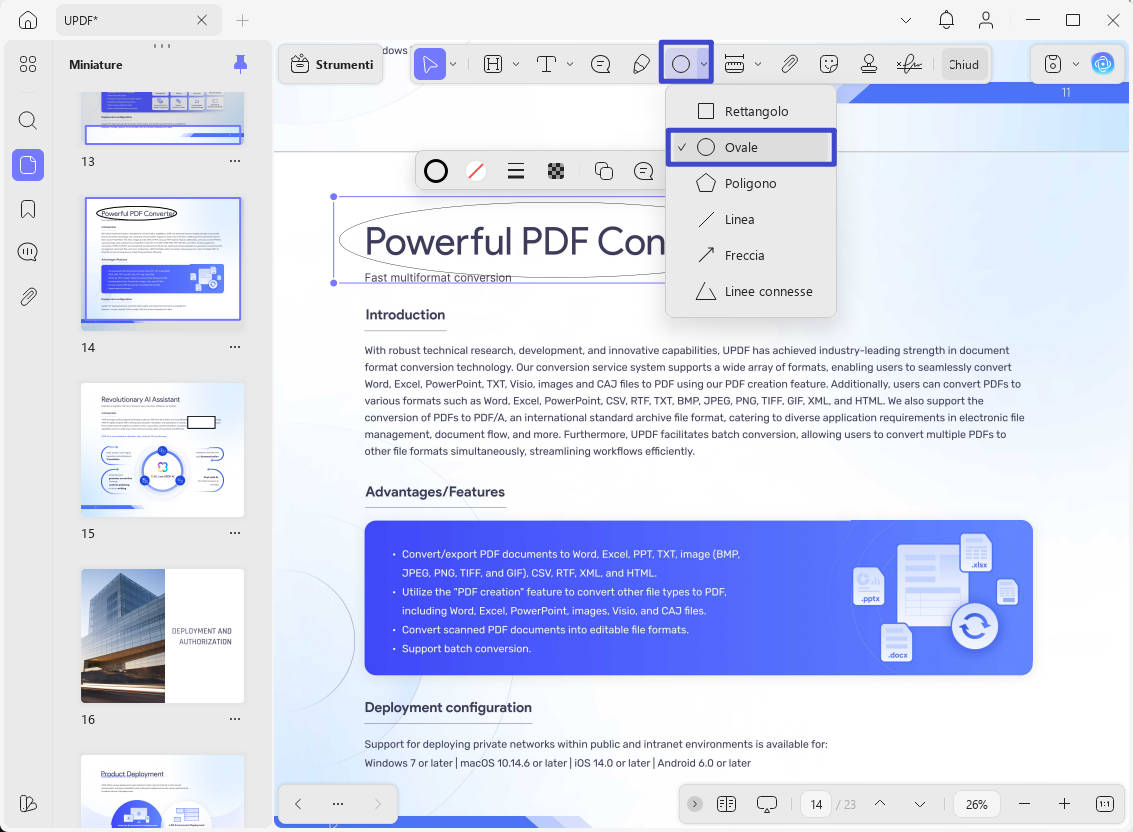This screenshot has width=1133, height=832.
Task: Open the opacity checkerboard control
Action: tap(556, 171)
